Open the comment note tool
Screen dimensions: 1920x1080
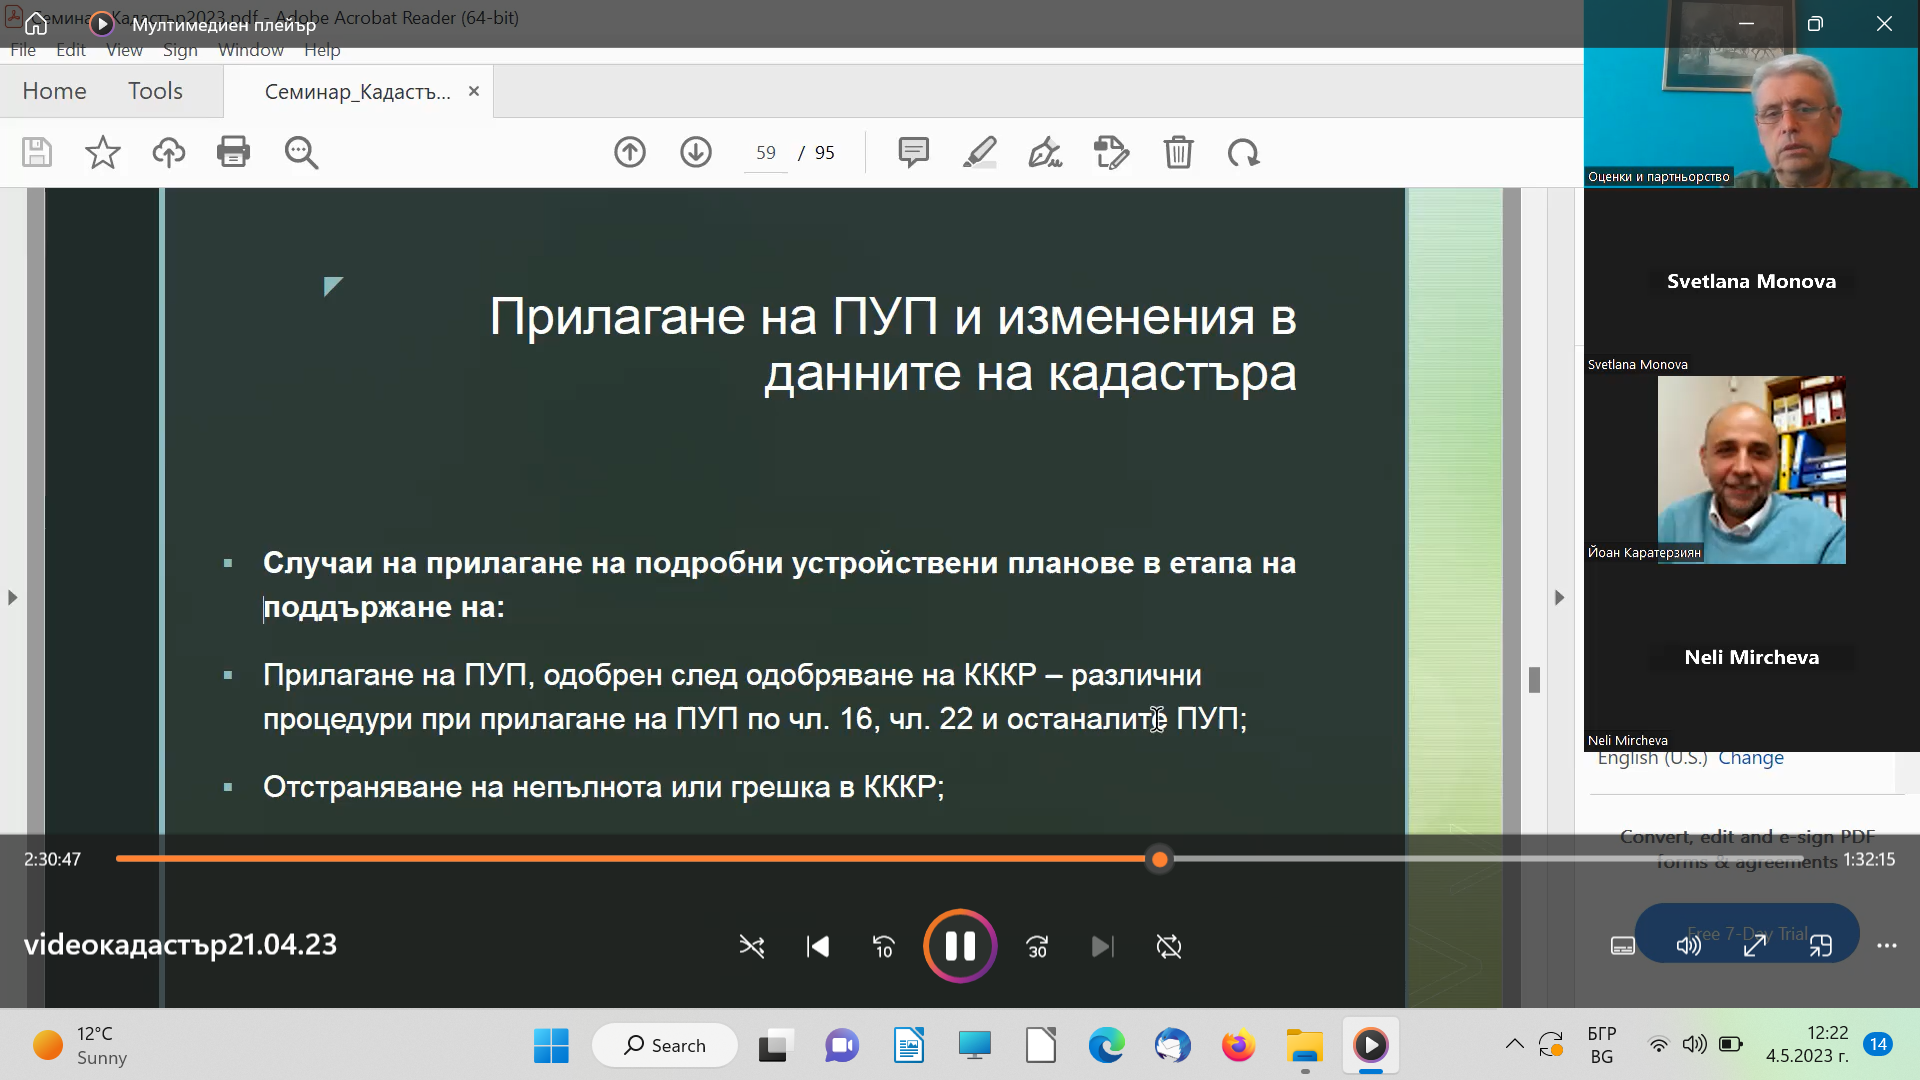coord(913,152)
